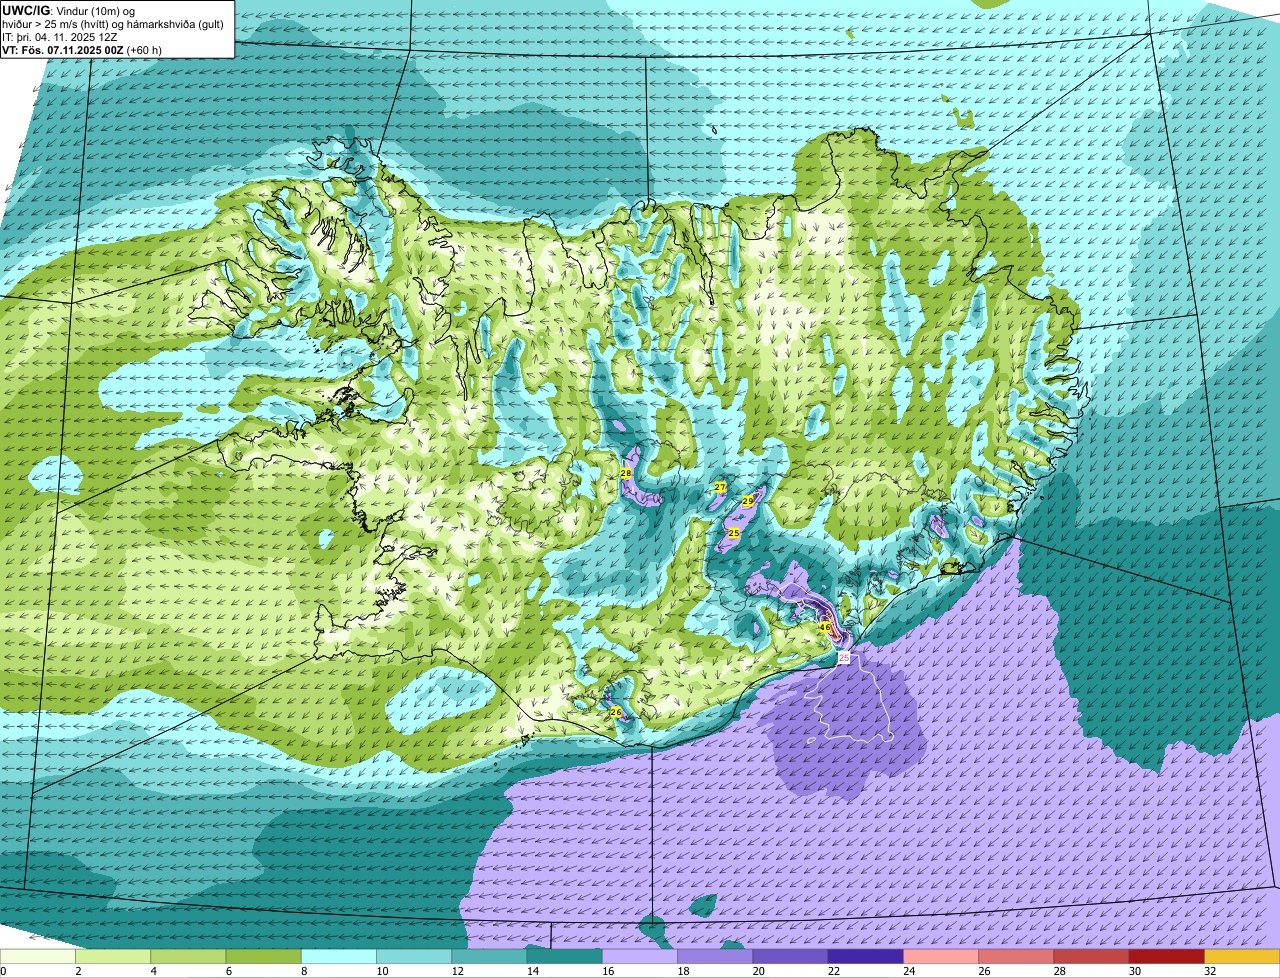Click the legend tick number 2

pos(76,971)
